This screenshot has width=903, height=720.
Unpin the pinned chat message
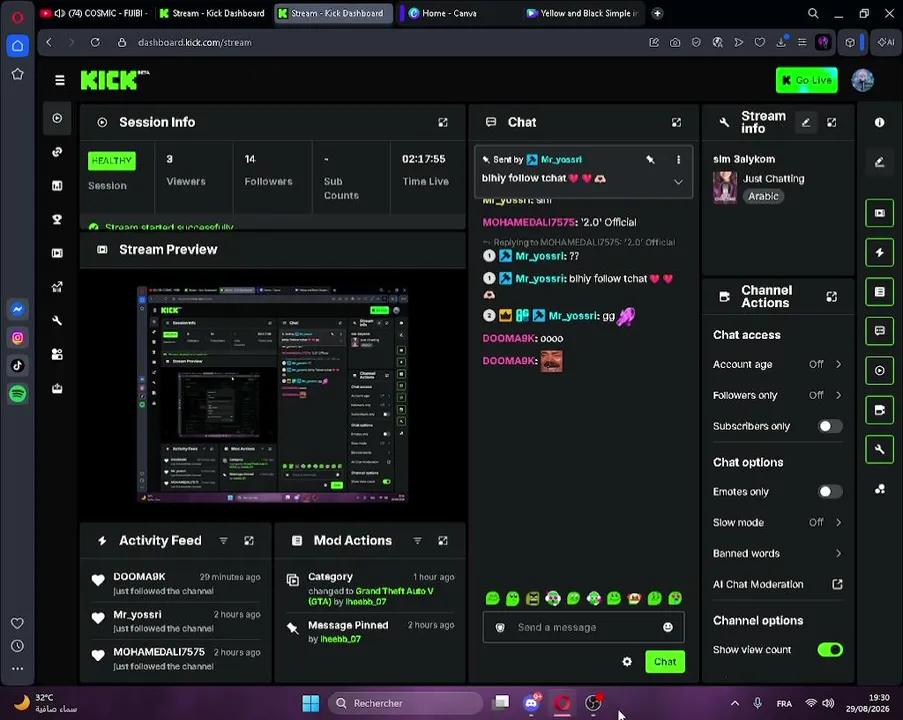pyautogui.click(x=650, y=160)
